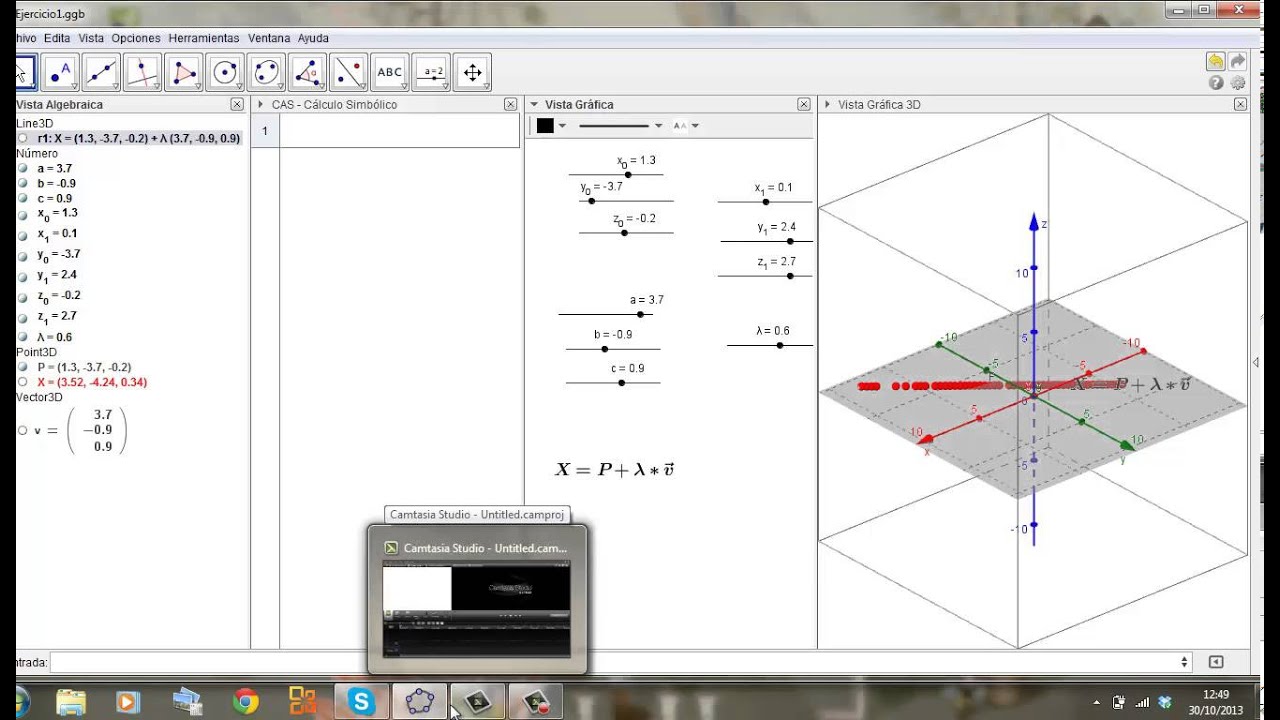Toggle visibility of number a = 3.7
Viewport: 1280px width, 720px height.
pos(22,168)
